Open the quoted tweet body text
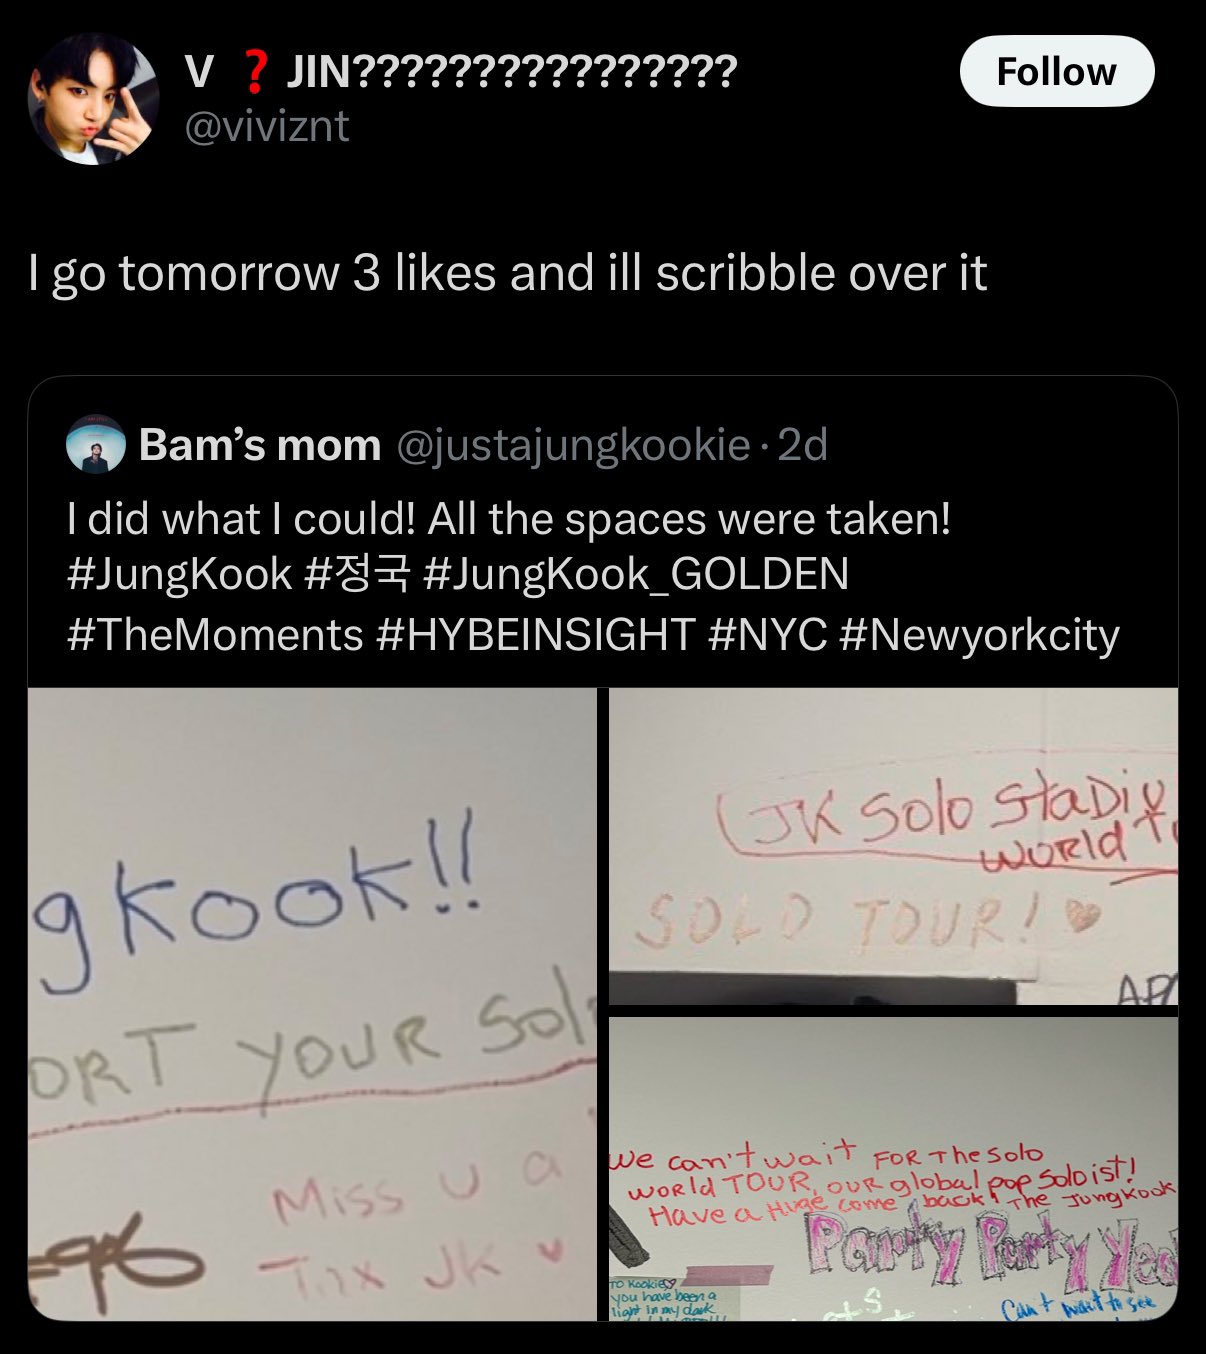1206x1354 pixels. 593,576
